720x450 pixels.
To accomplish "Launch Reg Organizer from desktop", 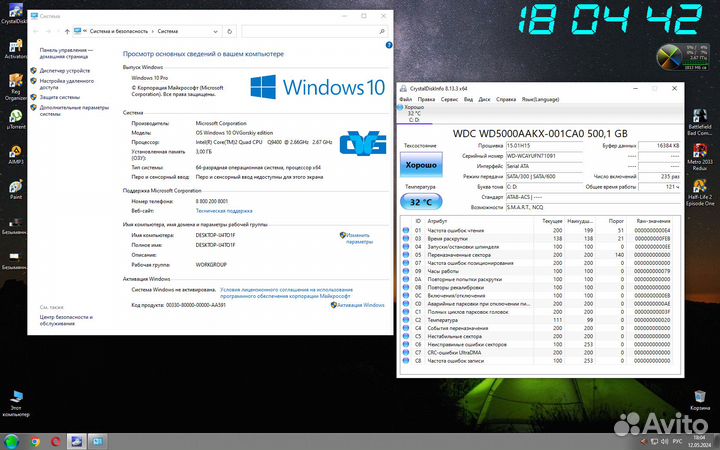I will (15, 87).
